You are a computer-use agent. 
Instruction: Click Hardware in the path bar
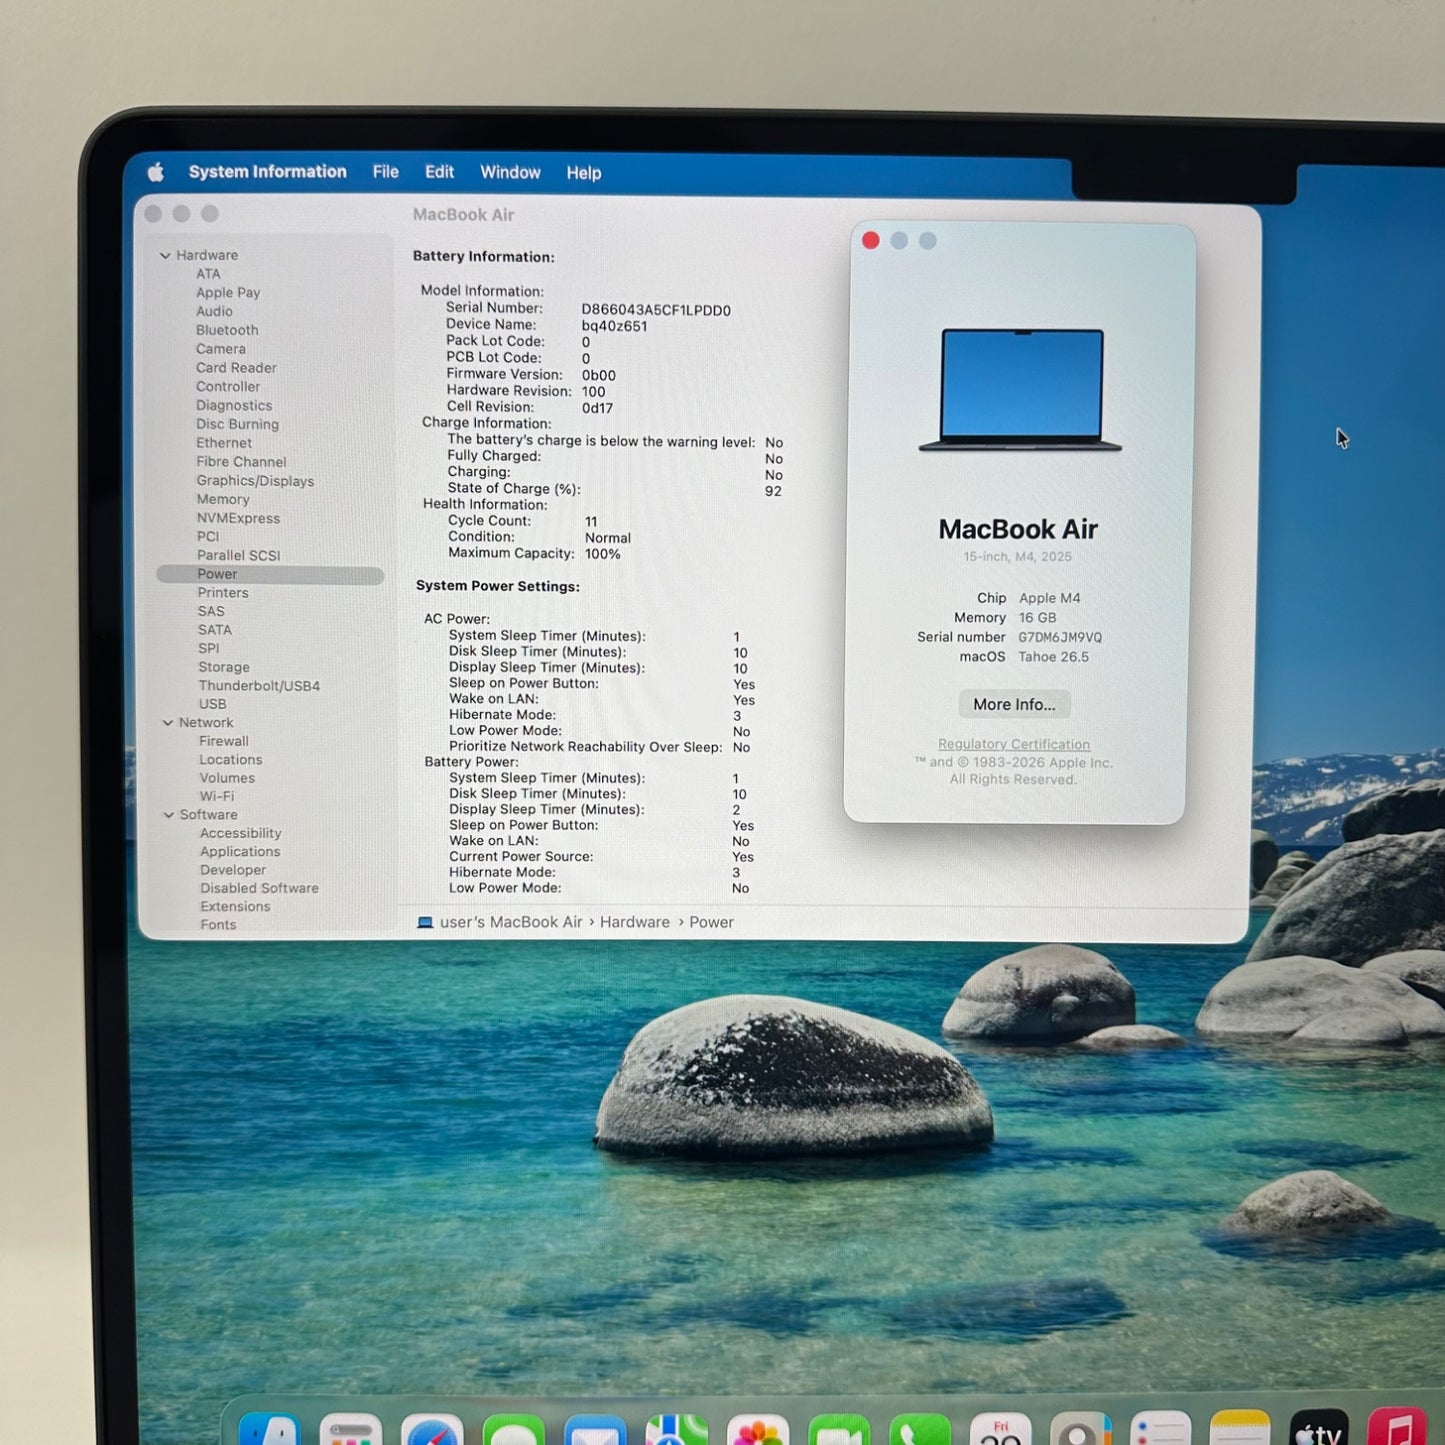(635, 922)
